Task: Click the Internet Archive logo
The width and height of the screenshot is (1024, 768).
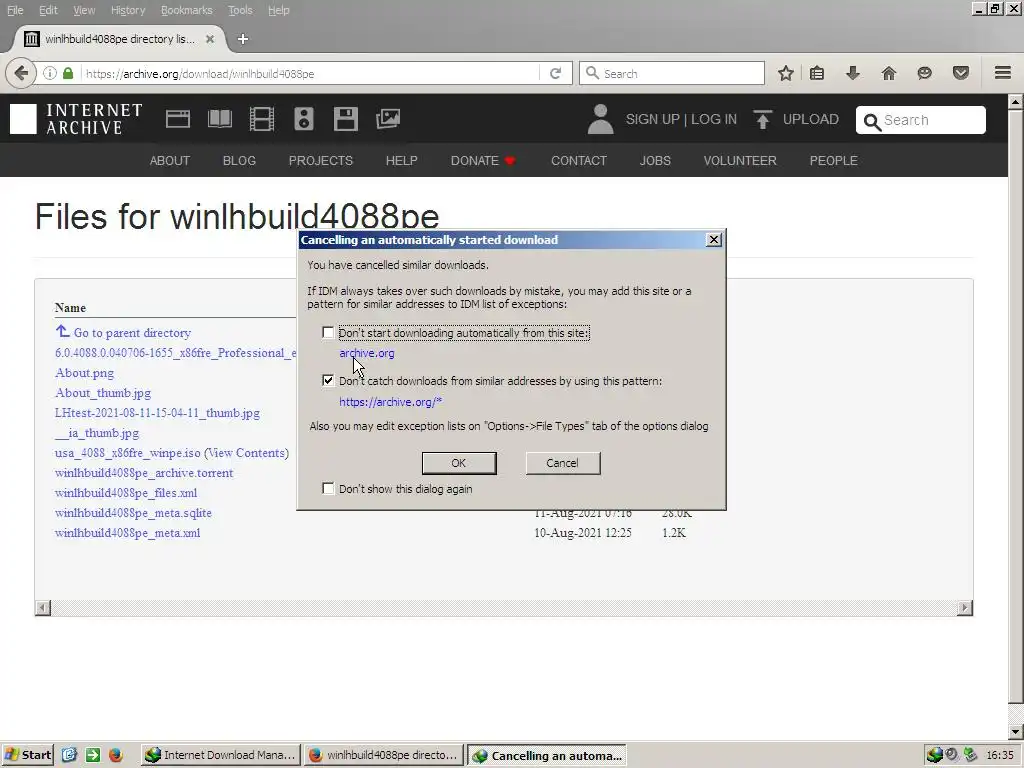Action: 76,119
